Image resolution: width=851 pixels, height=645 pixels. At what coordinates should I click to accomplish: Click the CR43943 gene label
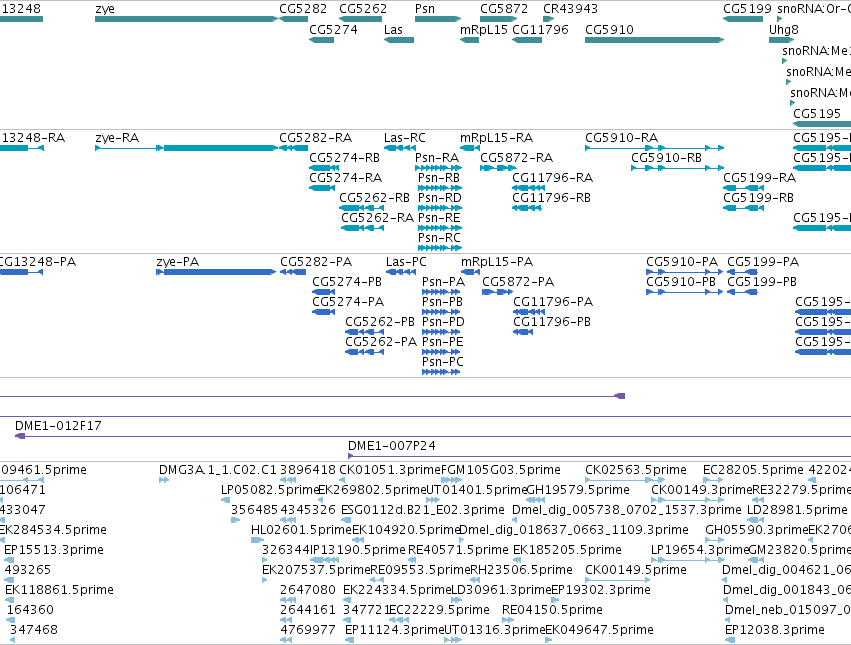tap(570, 9)
